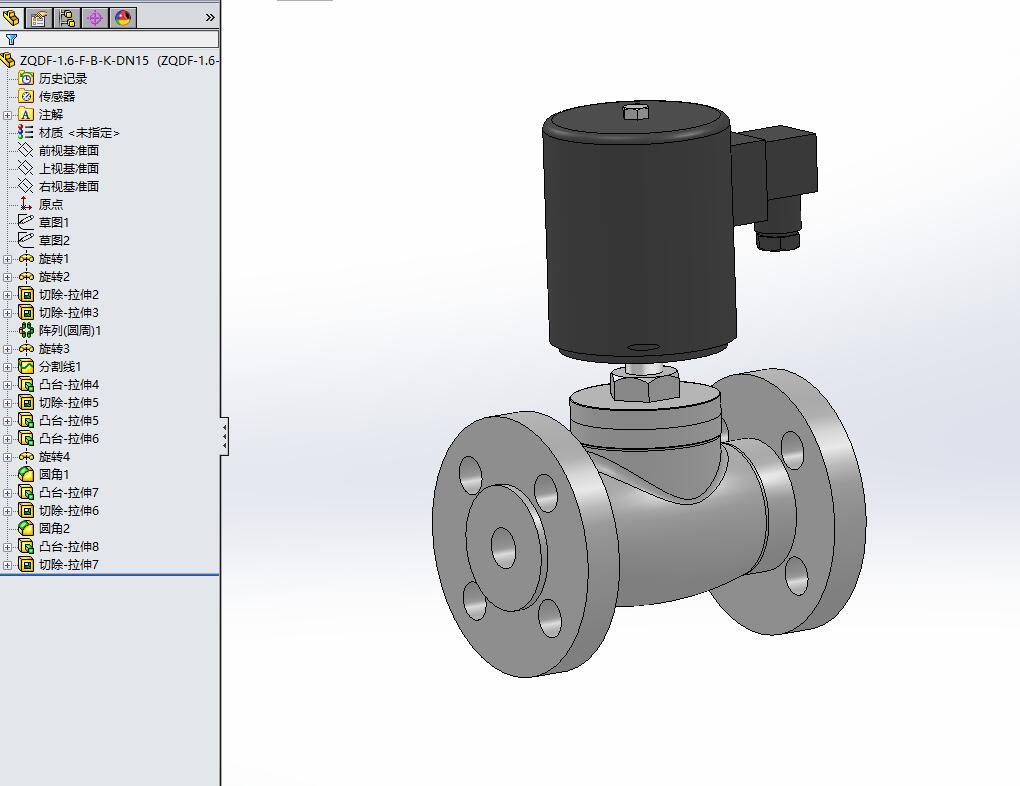
Task: Click the 旋转1 revolve icon
Action: 25,258
